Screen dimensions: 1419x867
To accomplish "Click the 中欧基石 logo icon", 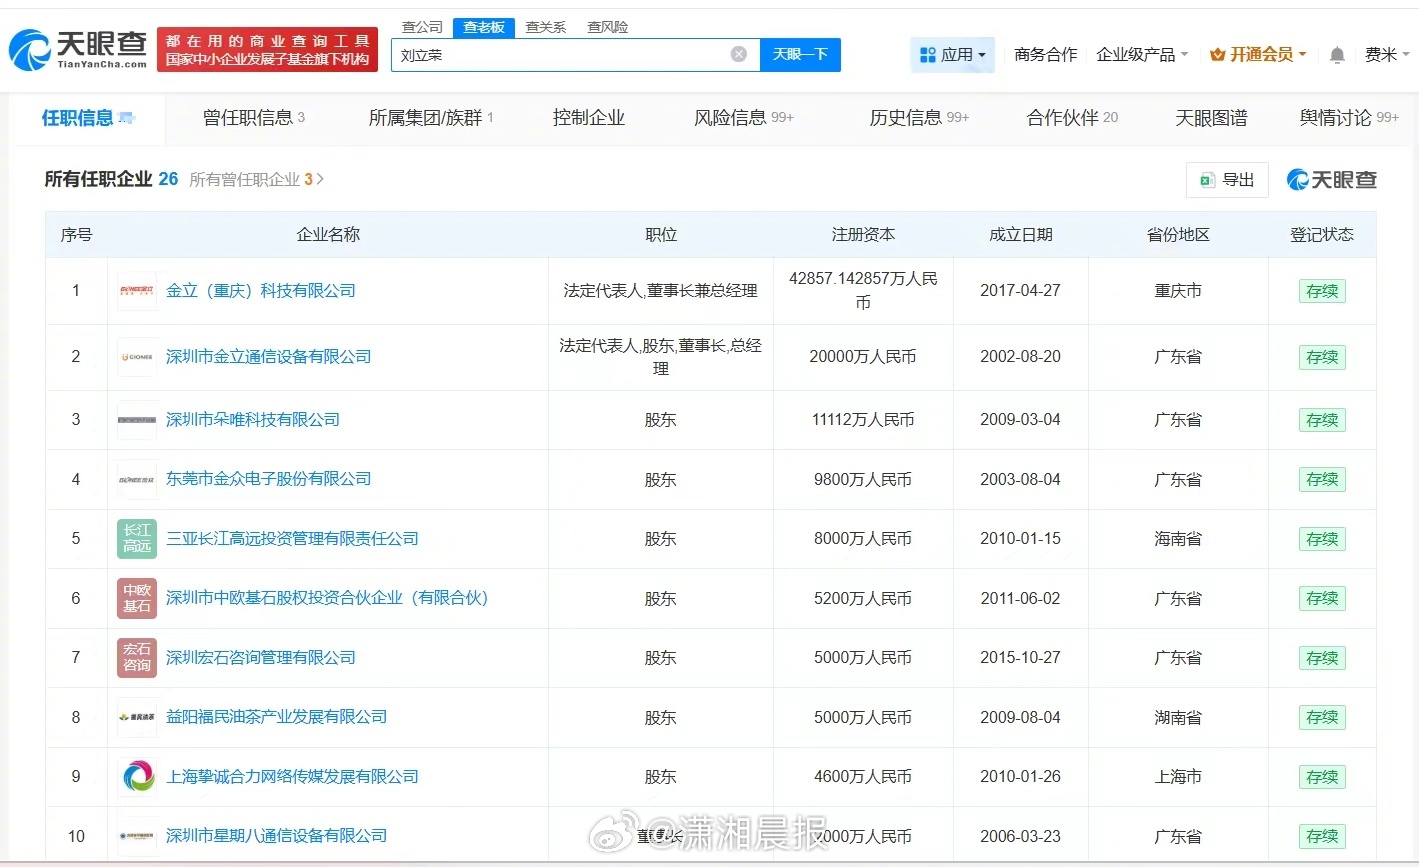I will (x=136, y=598).
